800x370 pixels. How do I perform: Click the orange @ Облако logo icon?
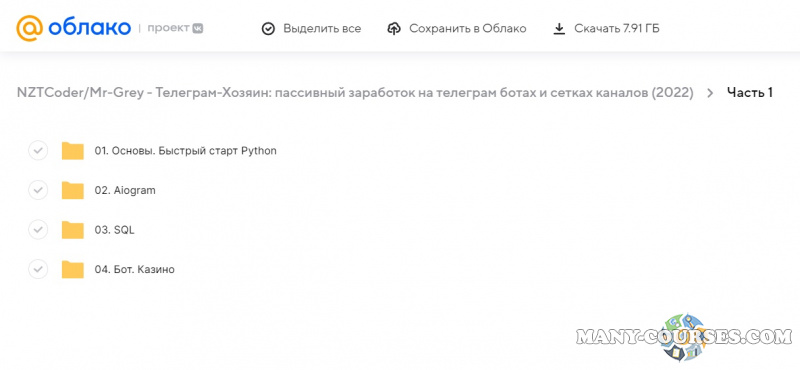[30, 28]
